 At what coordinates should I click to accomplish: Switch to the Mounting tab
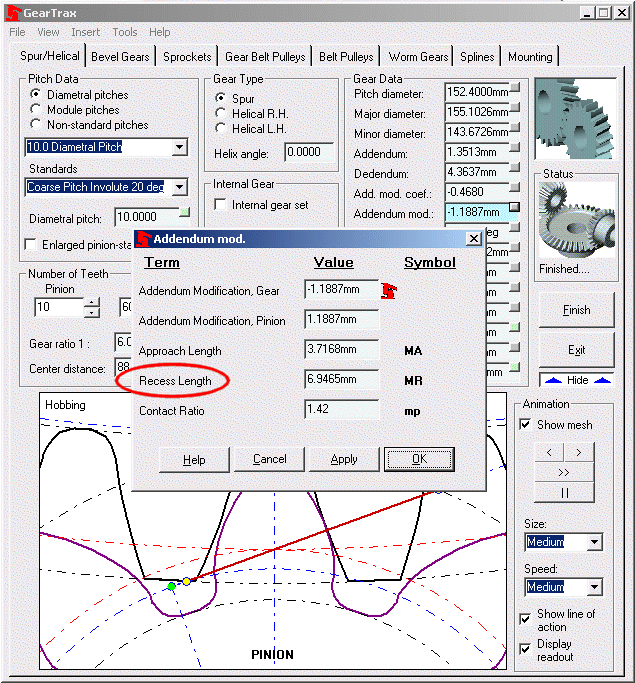(530, 57)
